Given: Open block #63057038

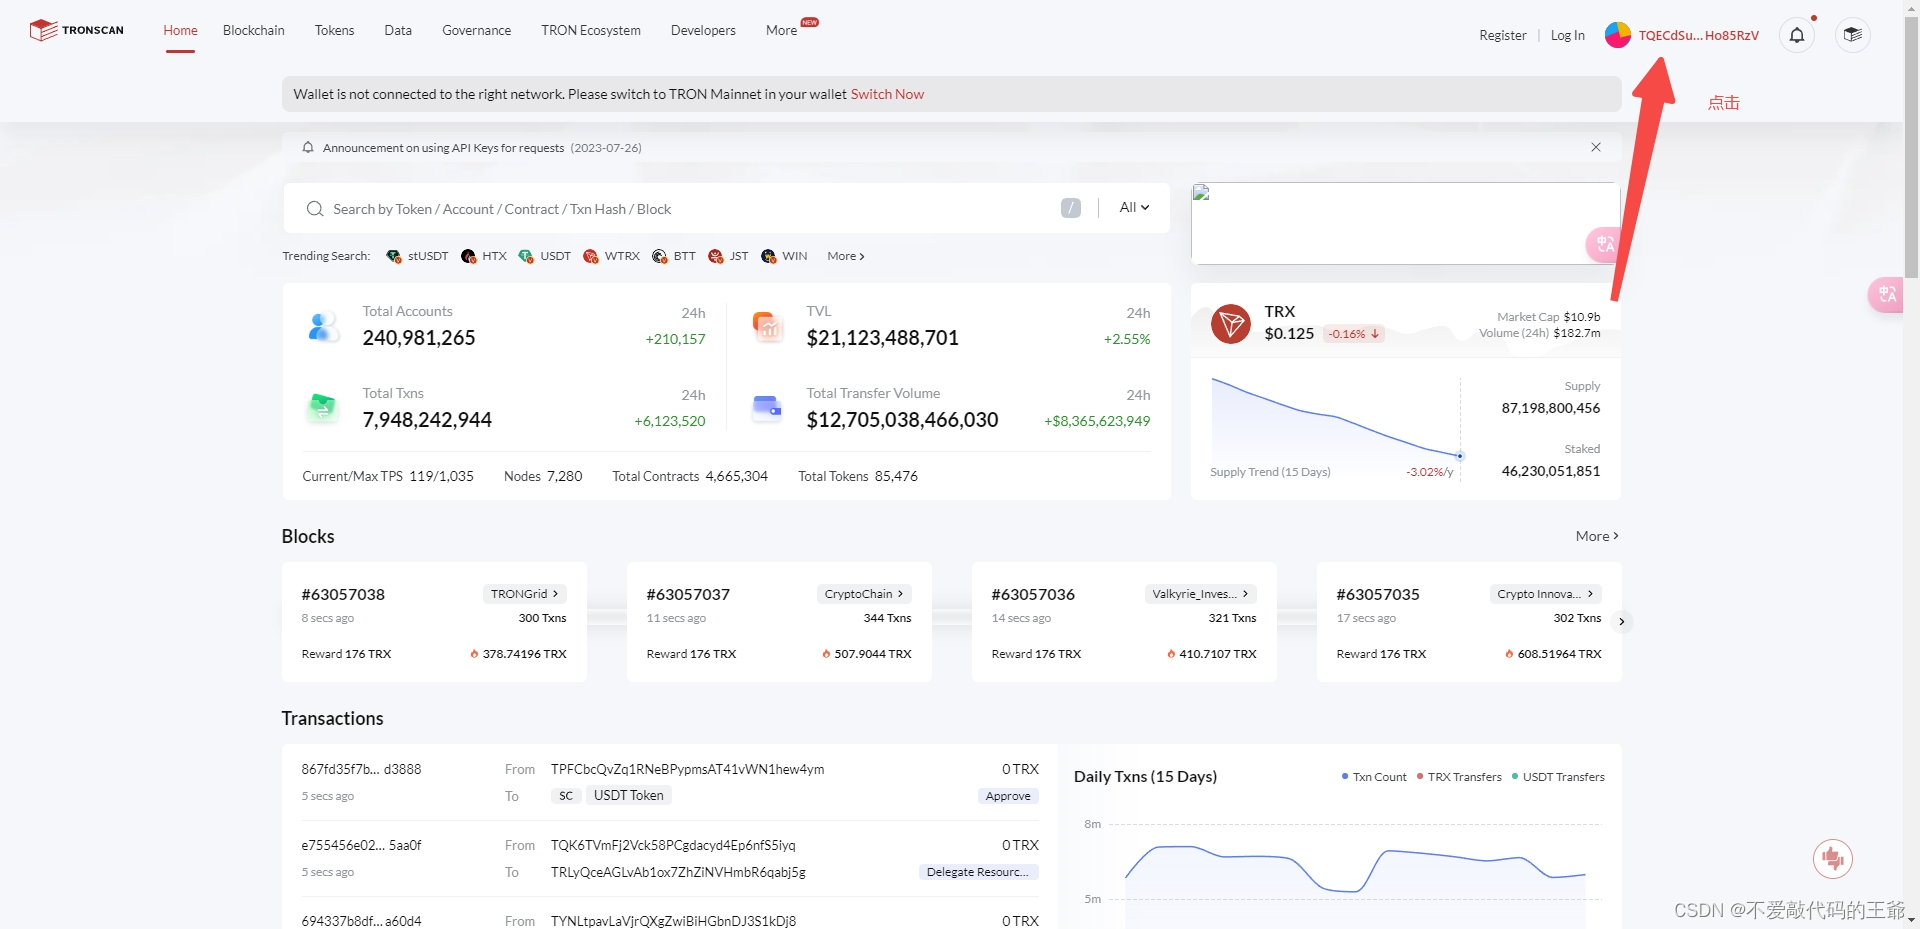Looking at the screenshot, I should 343,594.
